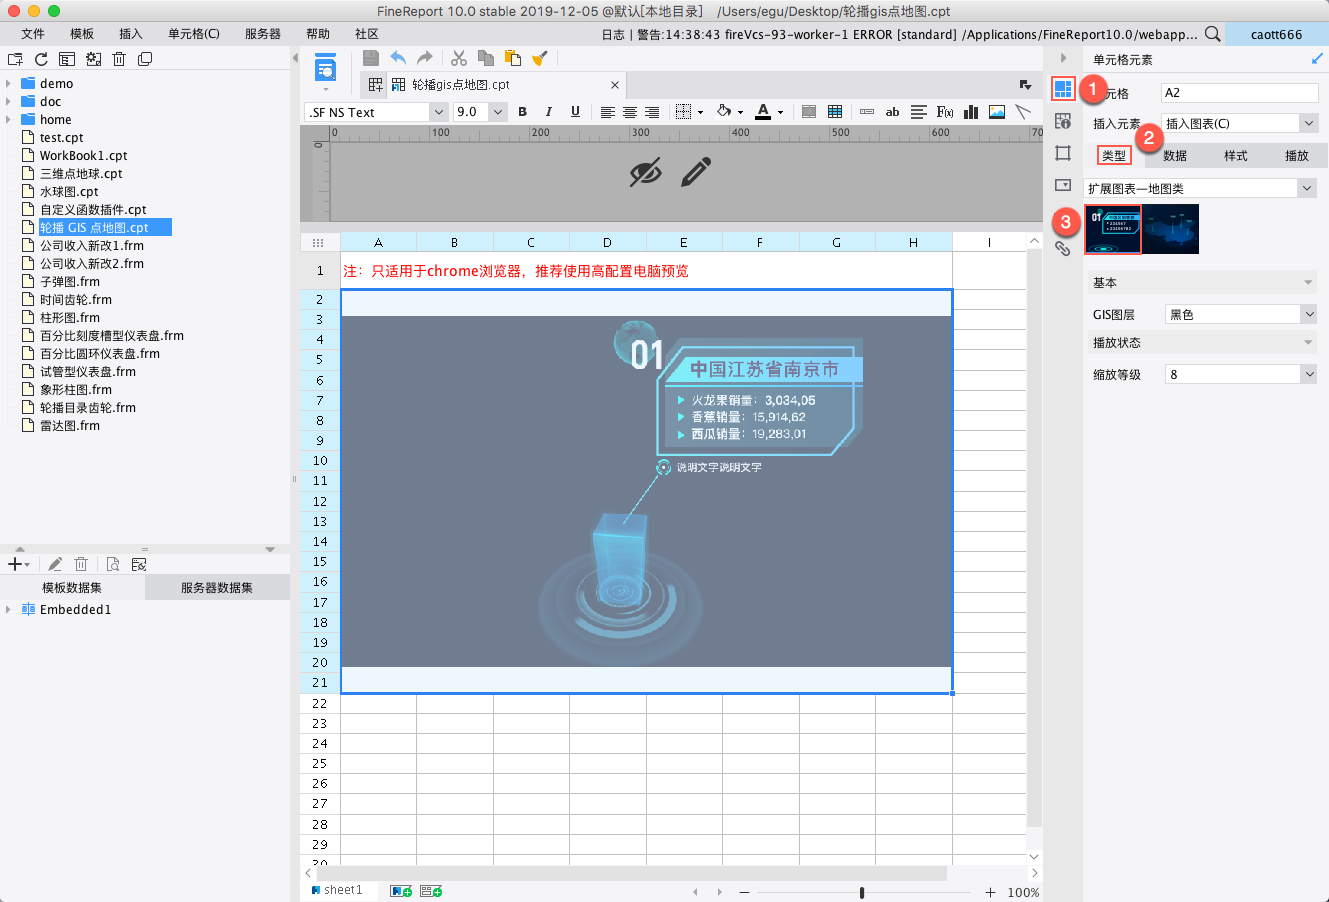The width and height of the screenshot is (1329, 902).
Task: Switch to the 数据 tab
Action: pyautogui.click(x=1175, y=156)
